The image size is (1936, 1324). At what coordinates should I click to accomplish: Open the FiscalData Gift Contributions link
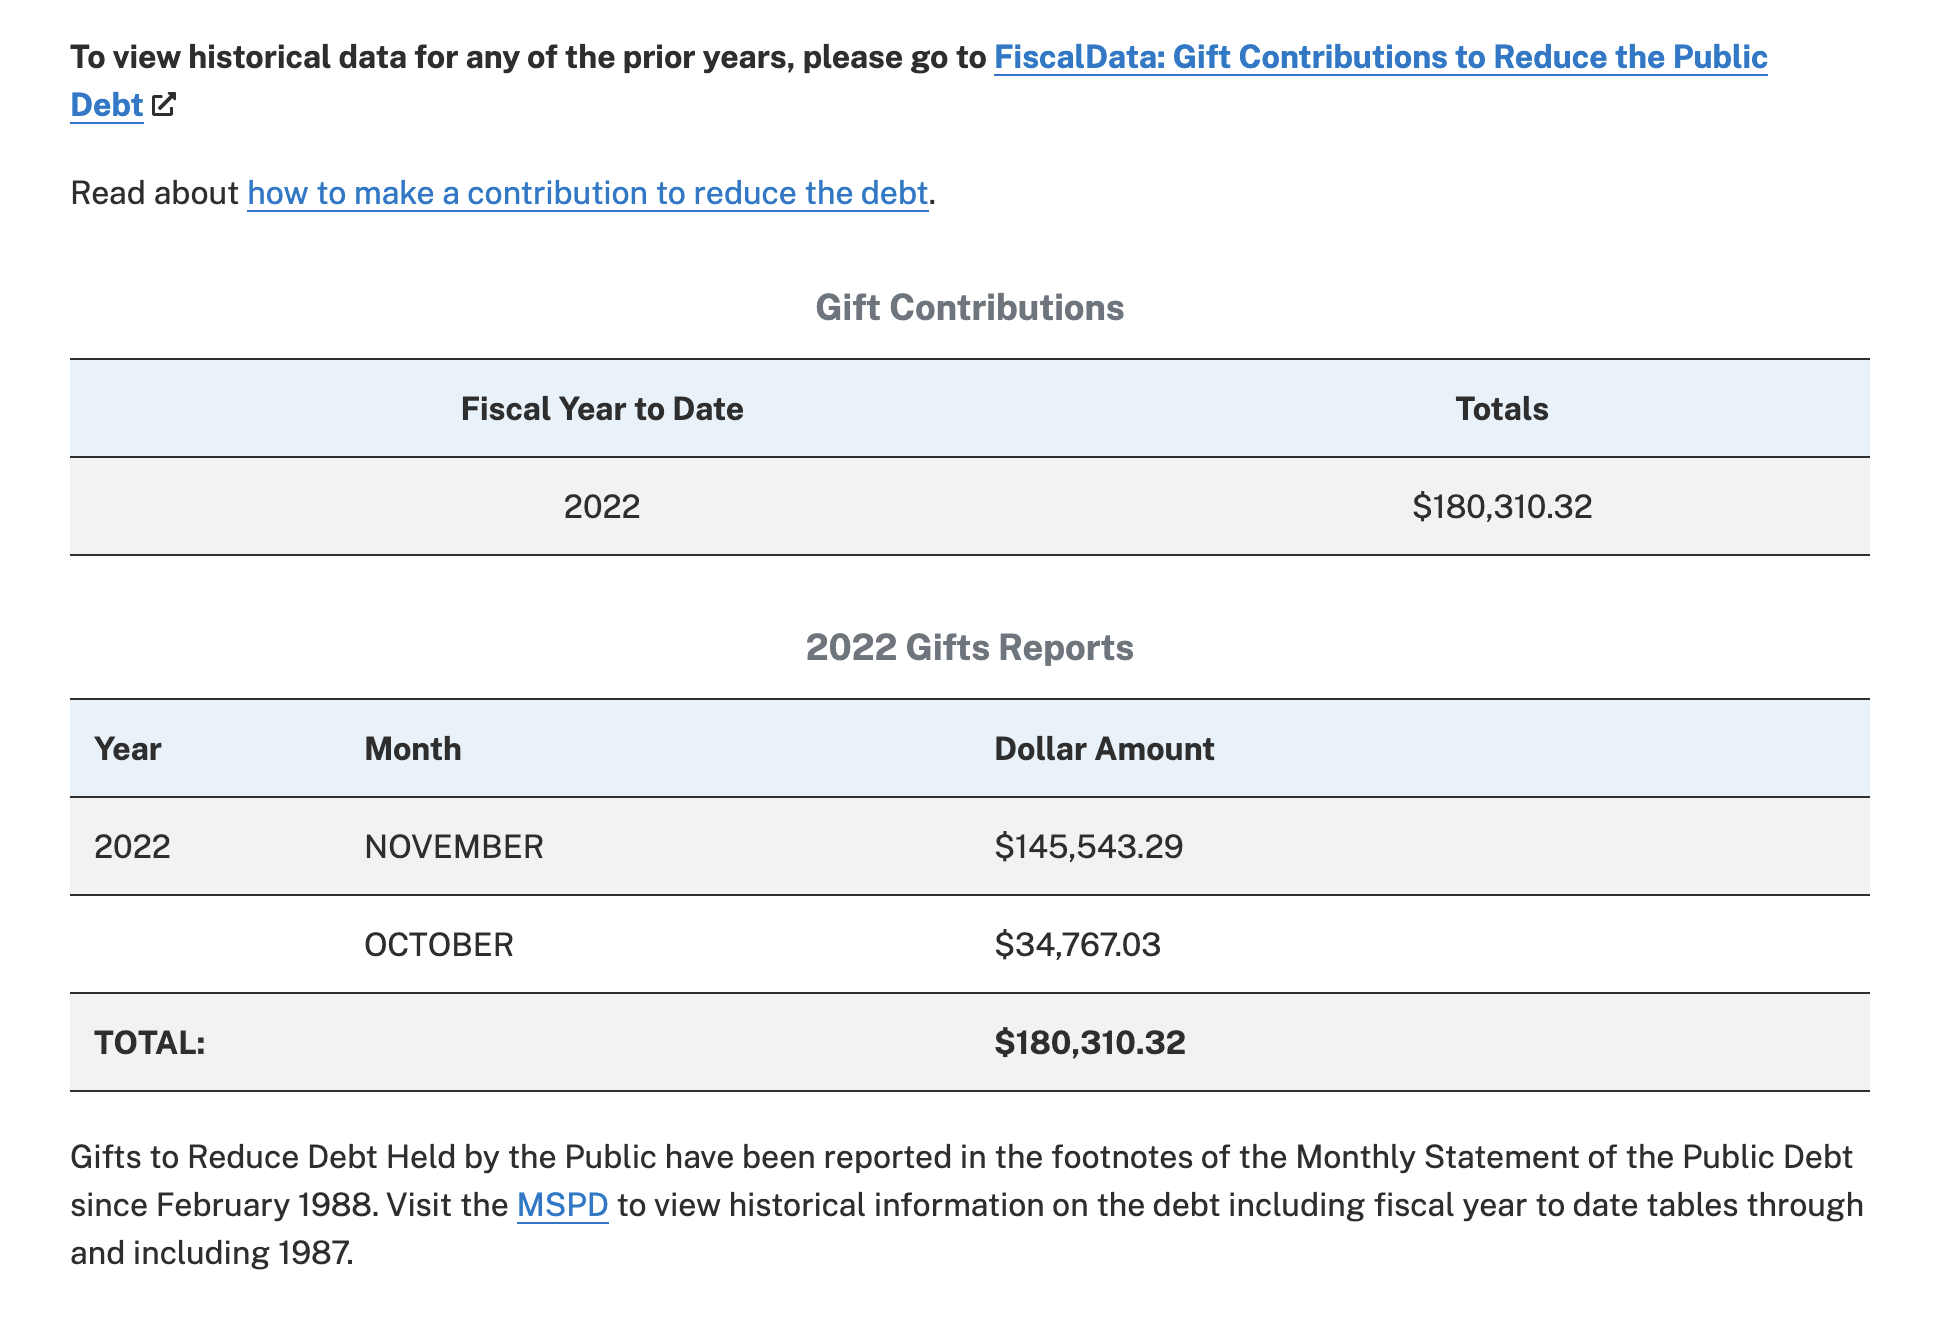click(1380, 57)
